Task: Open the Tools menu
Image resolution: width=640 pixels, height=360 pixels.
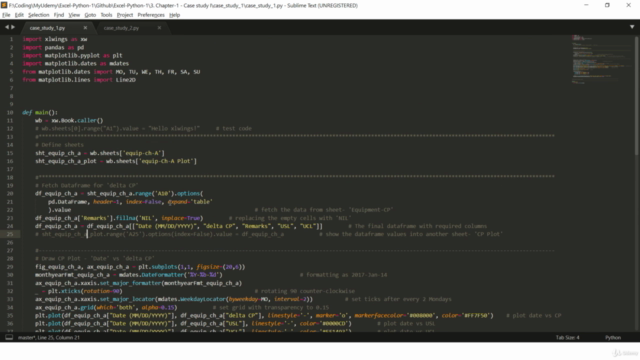Action: pos(107,15)
